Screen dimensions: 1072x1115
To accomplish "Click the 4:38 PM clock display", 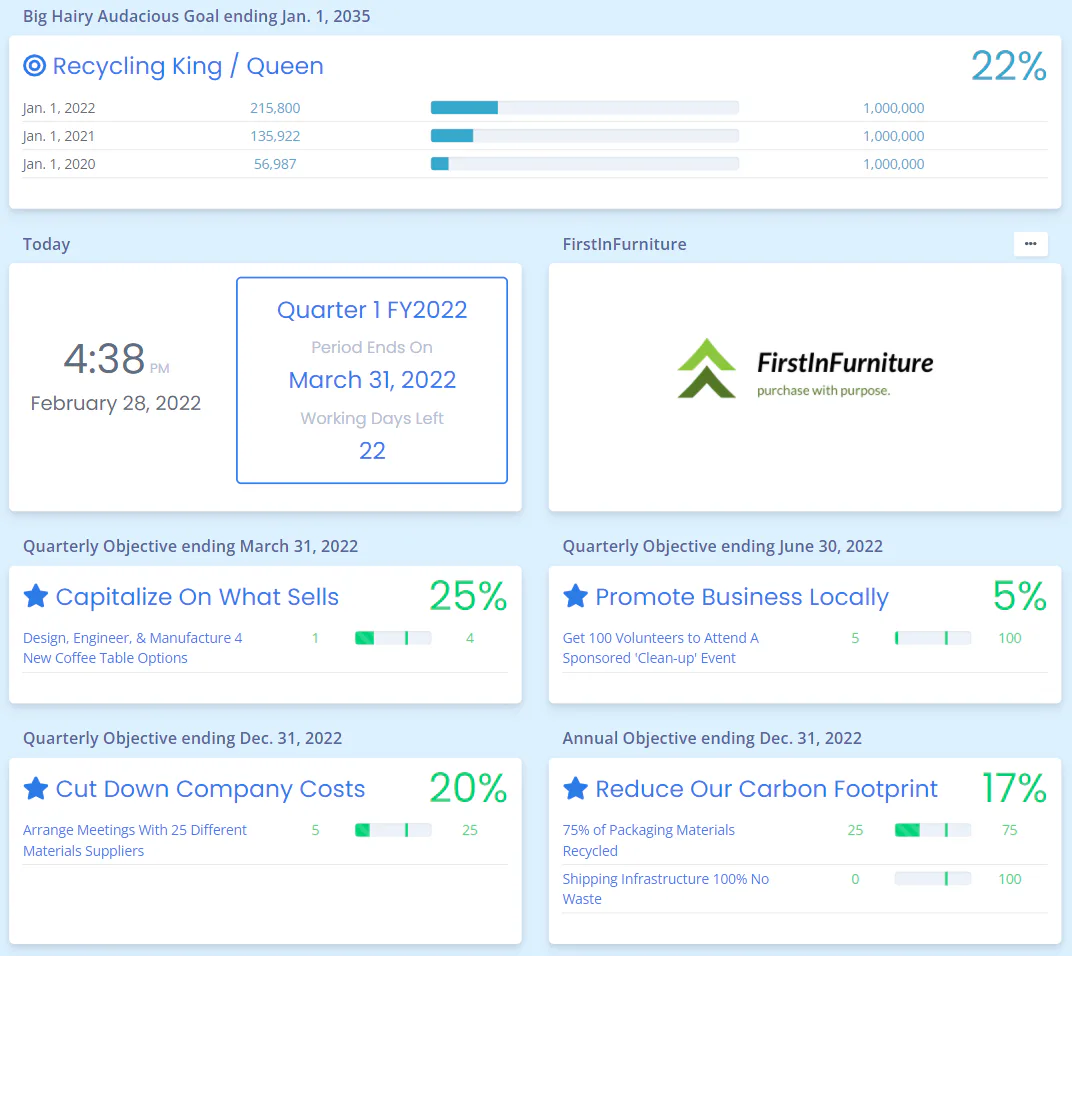I will tap(116, 358).
